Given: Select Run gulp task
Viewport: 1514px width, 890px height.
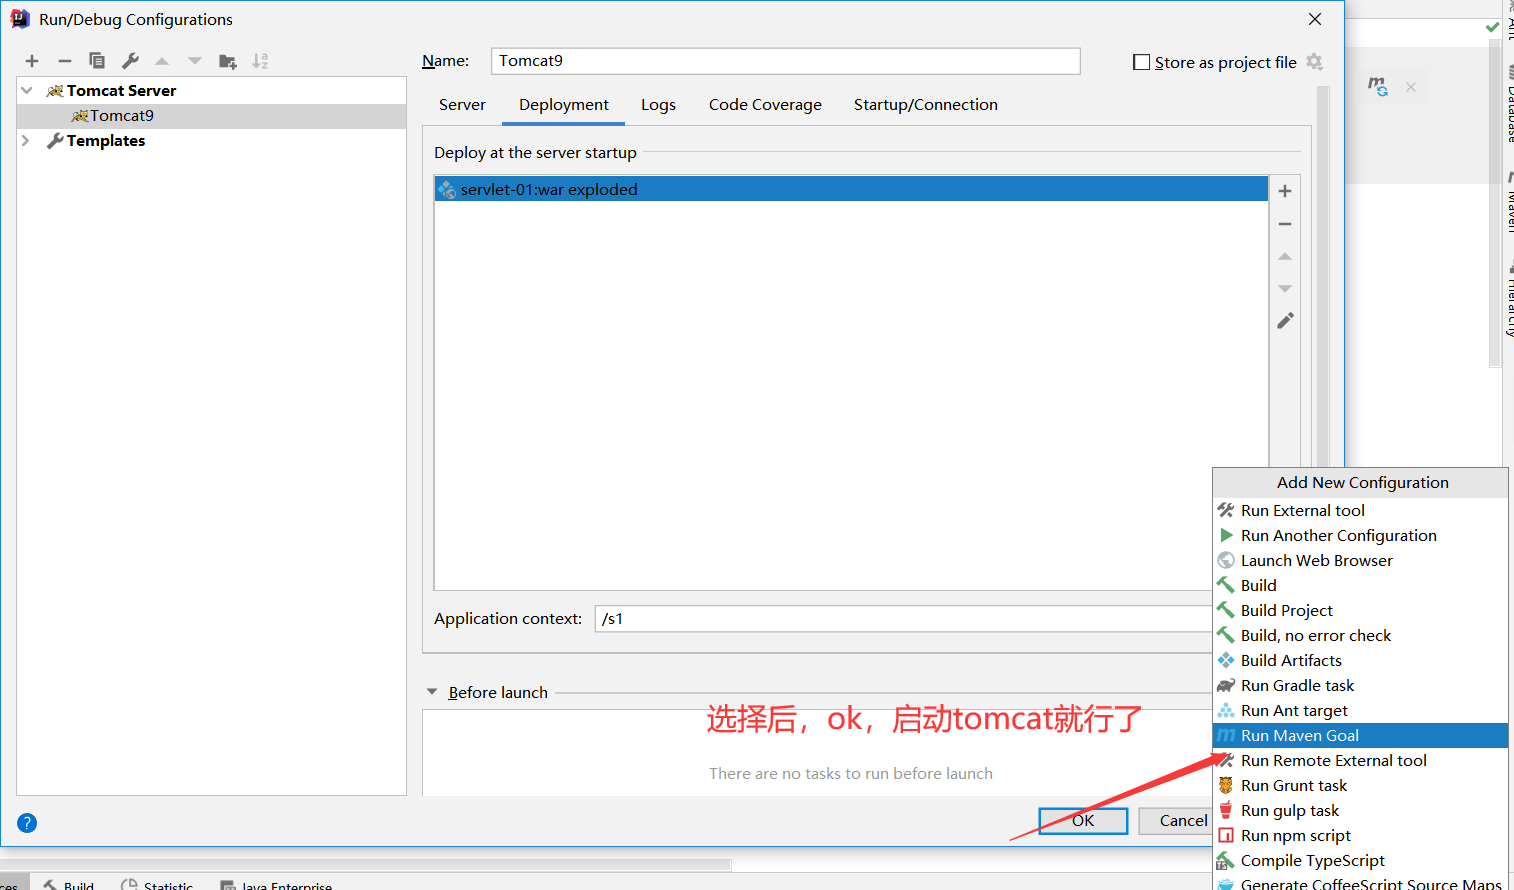Looking at the screenshot, I should pos(1360,811).
